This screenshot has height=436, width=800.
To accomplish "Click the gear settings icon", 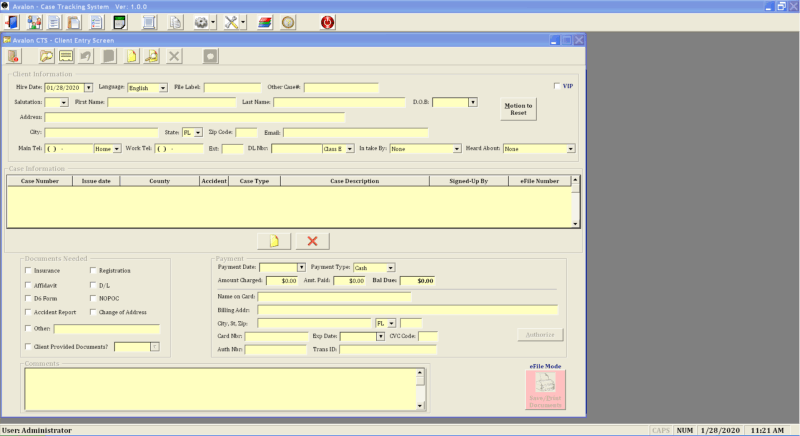I will (201, 22).
